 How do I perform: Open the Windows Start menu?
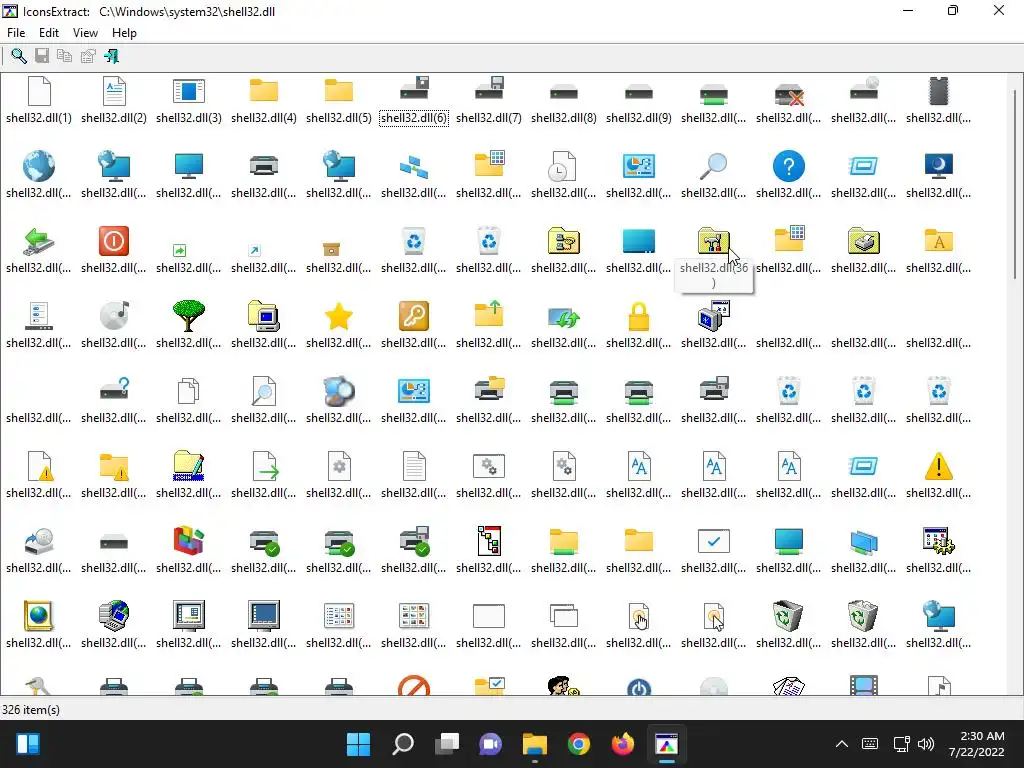pyautogui.click(x=358, y=744)
